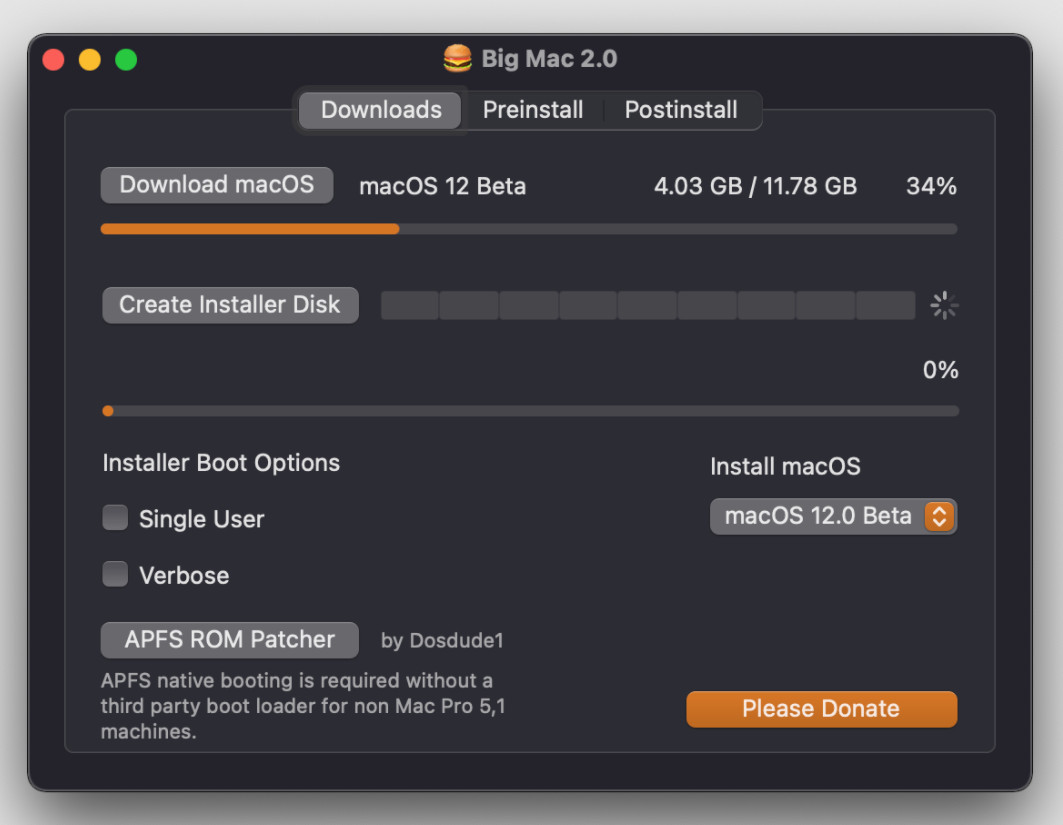Click the "34%" download percentage
The height and width of the screenshot is (825, 1063).
click(x=931, y=186)
